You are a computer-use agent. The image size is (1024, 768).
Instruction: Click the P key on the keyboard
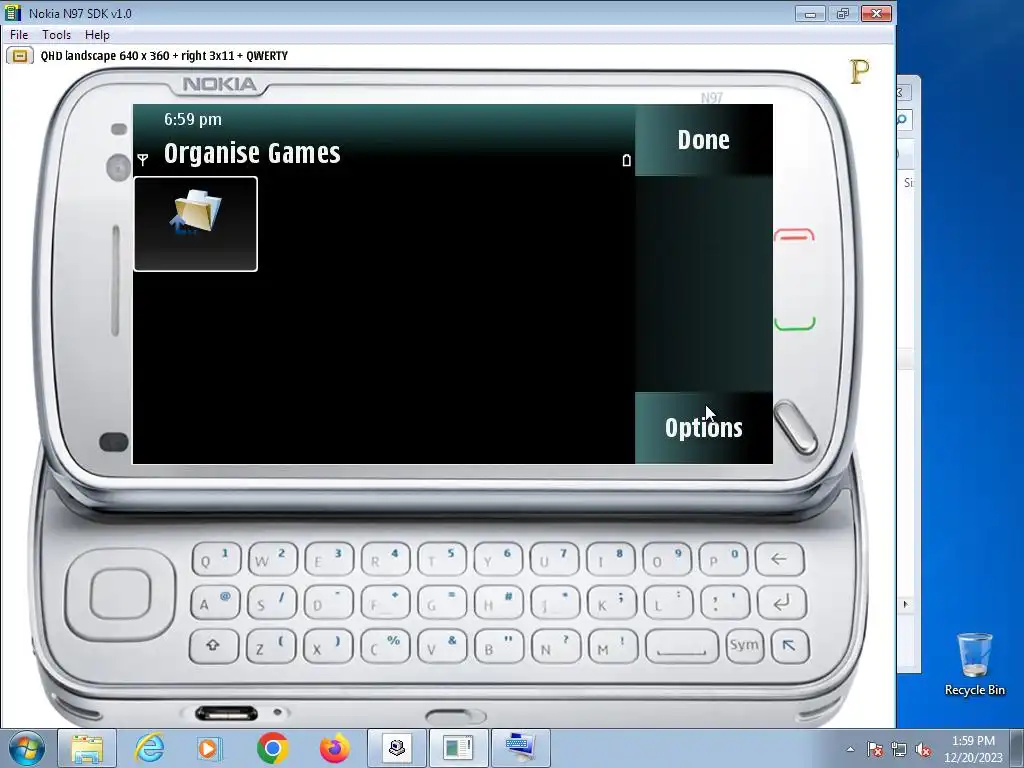tap(723, 559)
